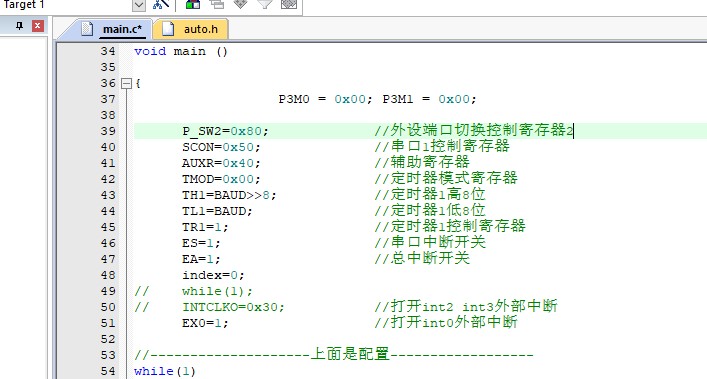
Task: Click the 'SCON=0x50;' statement
Action: (x=221, y=147)
